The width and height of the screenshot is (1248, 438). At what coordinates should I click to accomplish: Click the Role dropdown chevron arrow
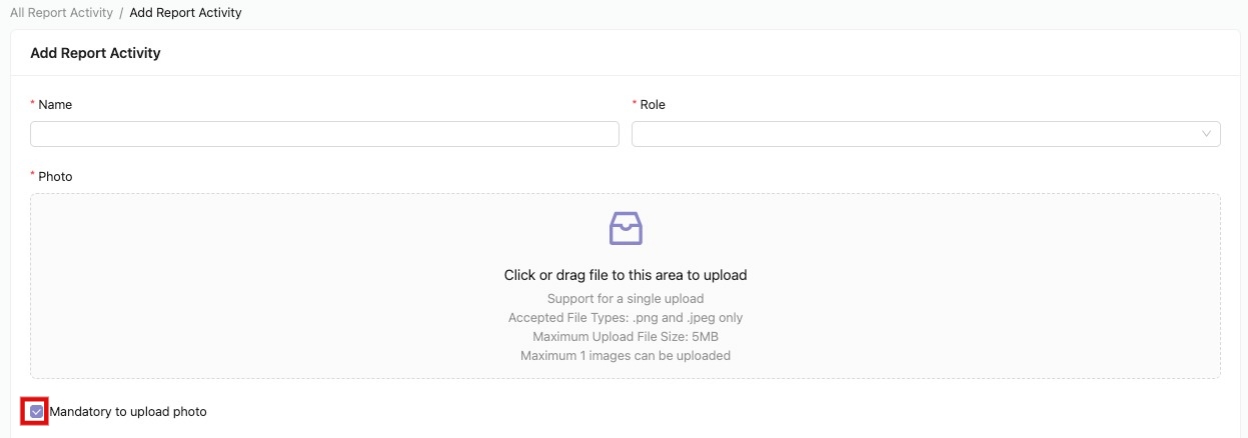(1206, 134)
